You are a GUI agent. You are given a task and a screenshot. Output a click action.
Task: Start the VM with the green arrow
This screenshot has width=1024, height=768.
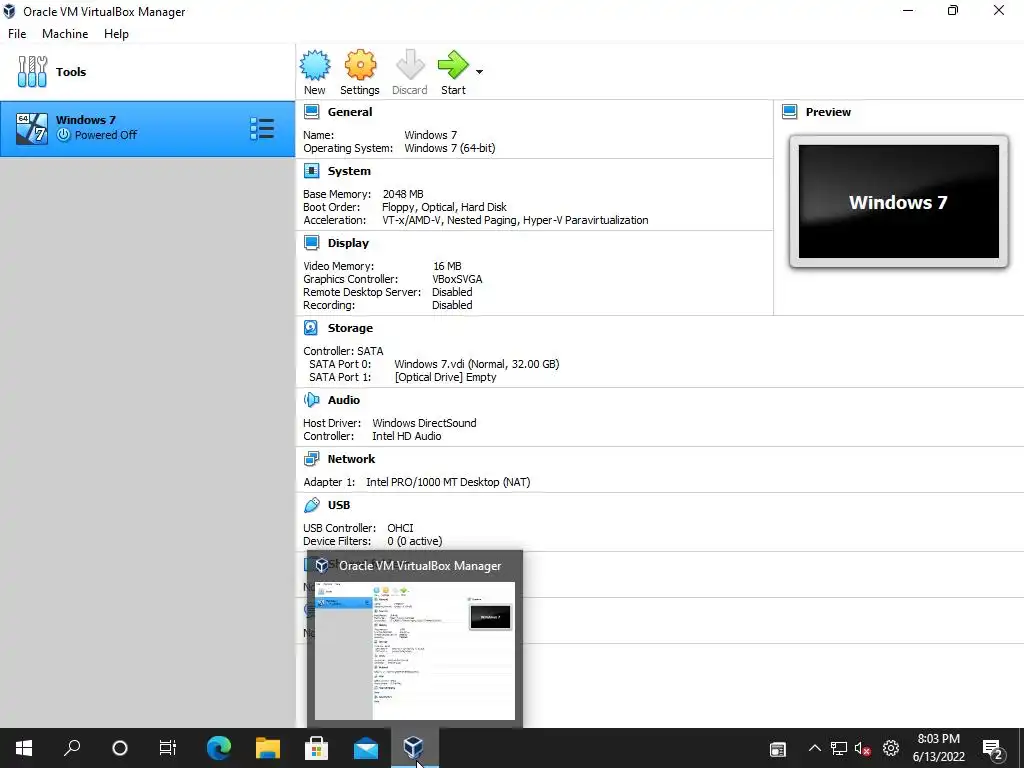(x=453, y=65)
